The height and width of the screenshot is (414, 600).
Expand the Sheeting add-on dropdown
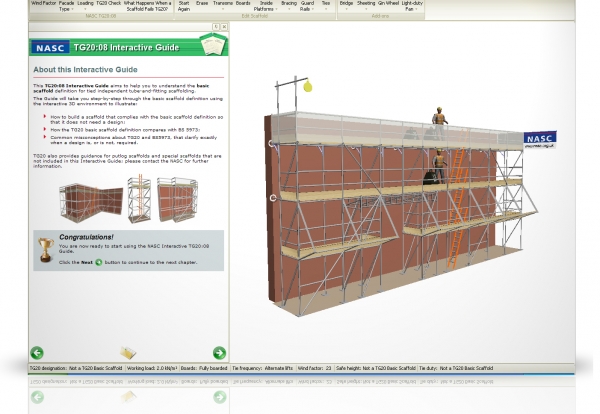click(x=366, y=5)
